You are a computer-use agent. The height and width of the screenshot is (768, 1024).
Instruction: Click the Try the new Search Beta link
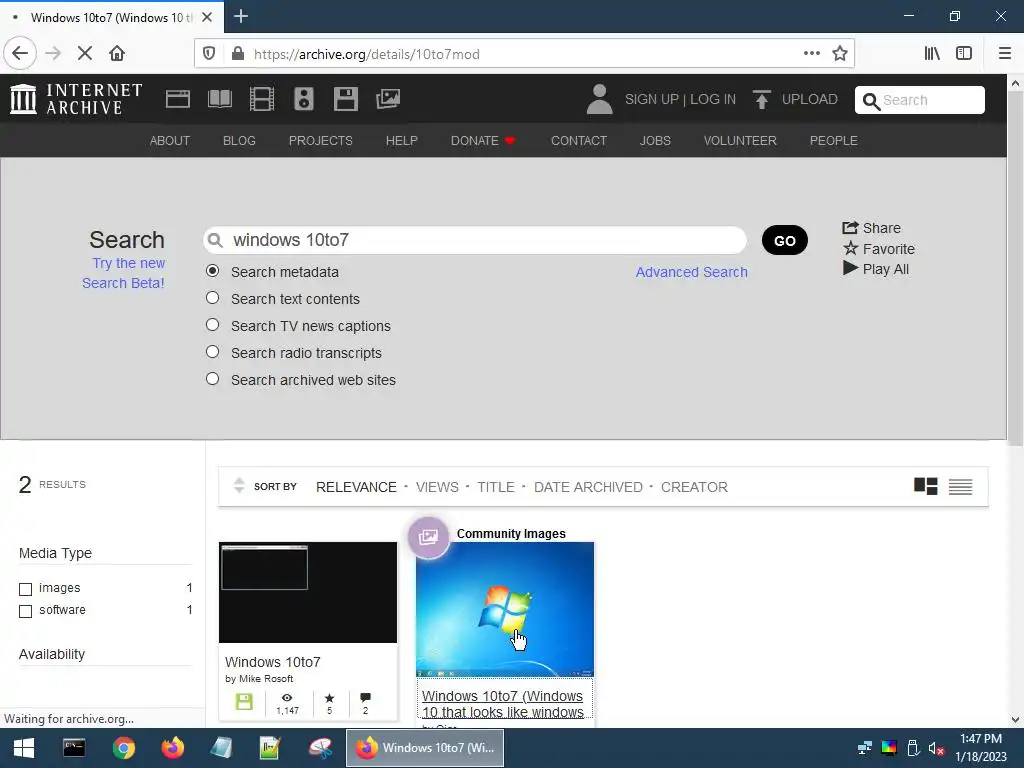[123, 273]
